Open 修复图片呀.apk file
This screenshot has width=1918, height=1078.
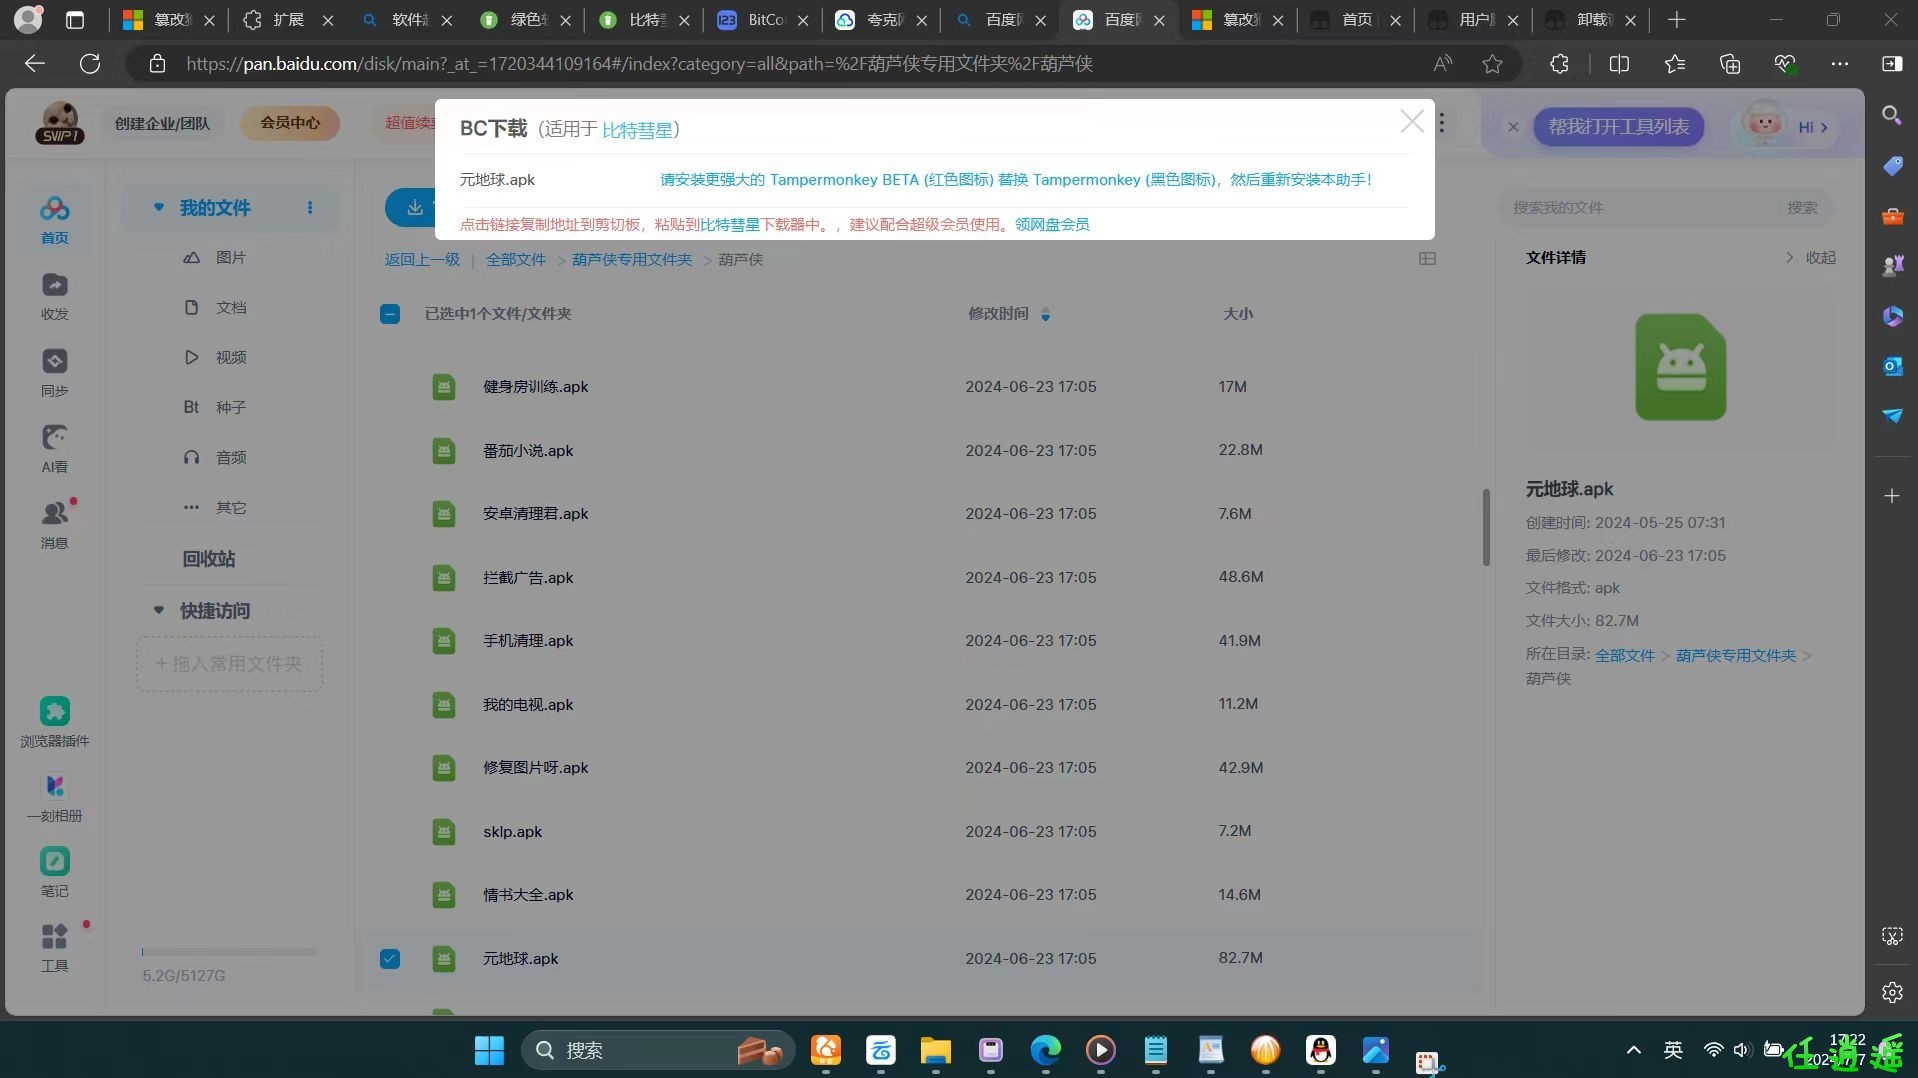pyautogui.click(x=535, y=768)
